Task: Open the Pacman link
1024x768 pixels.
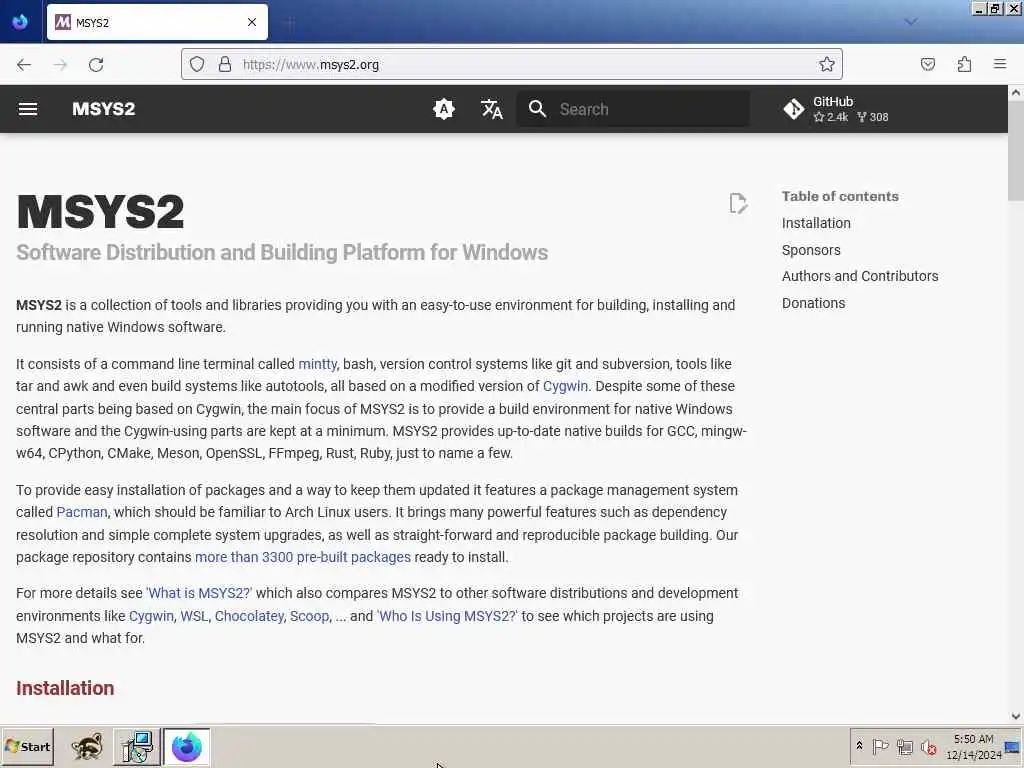Action: click(82, 513)
